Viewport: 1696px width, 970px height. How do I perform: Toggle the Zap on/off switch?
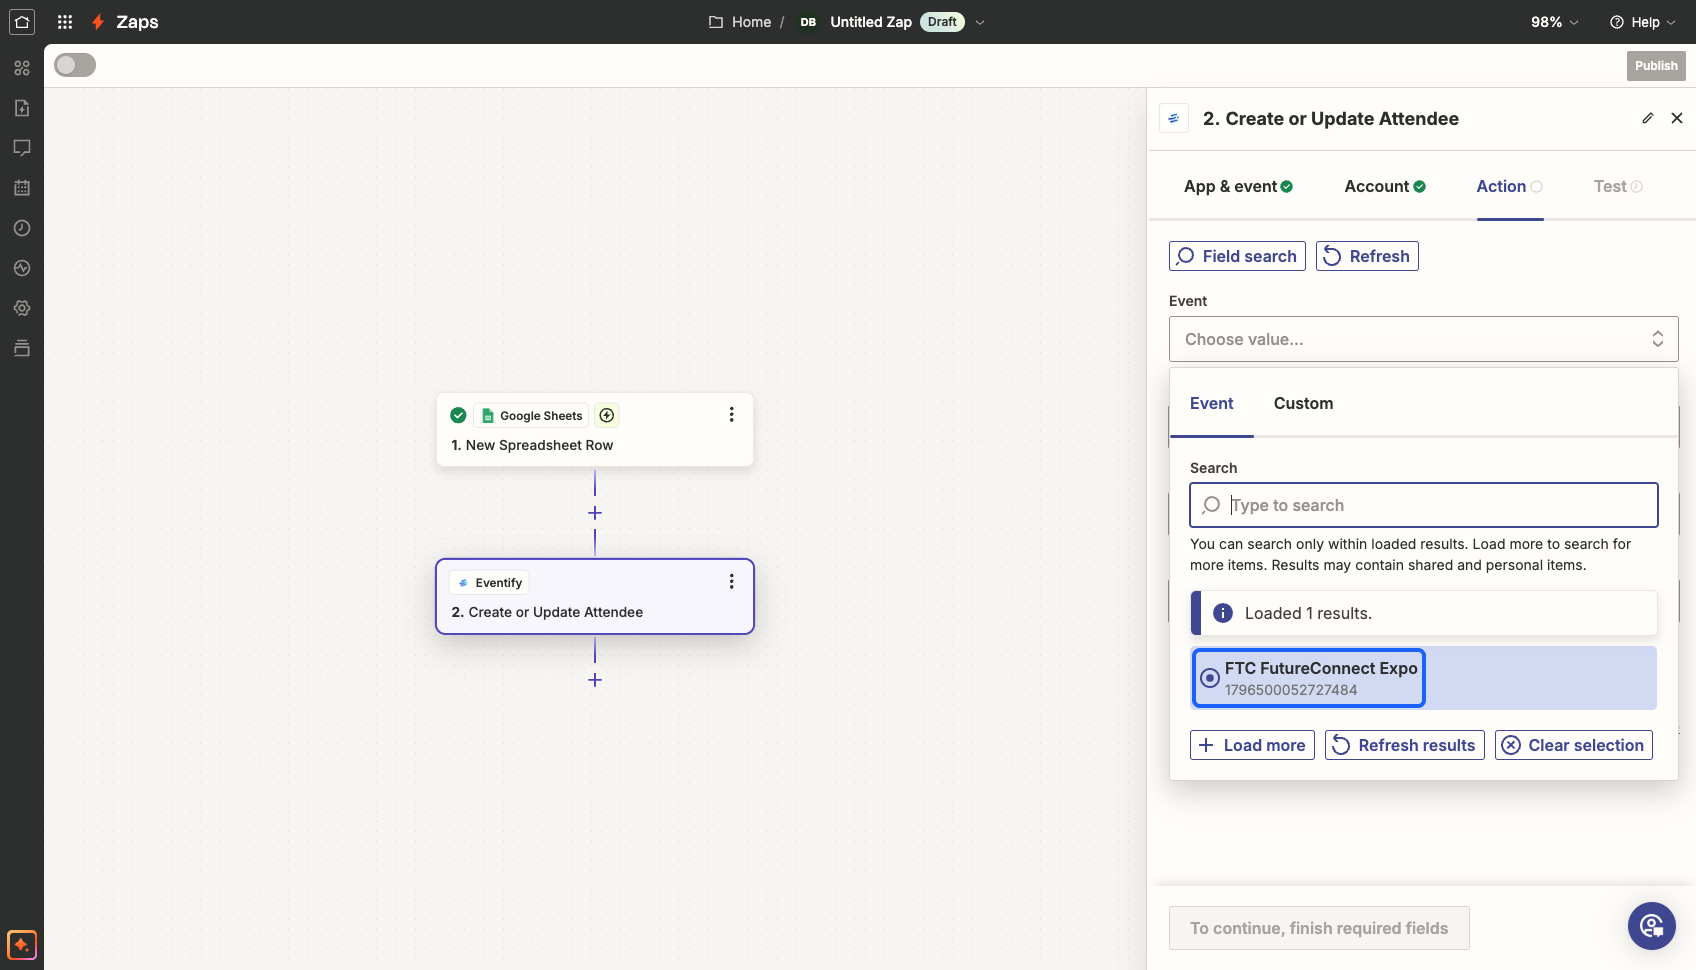pyautogui.click(x=75, y=65)
